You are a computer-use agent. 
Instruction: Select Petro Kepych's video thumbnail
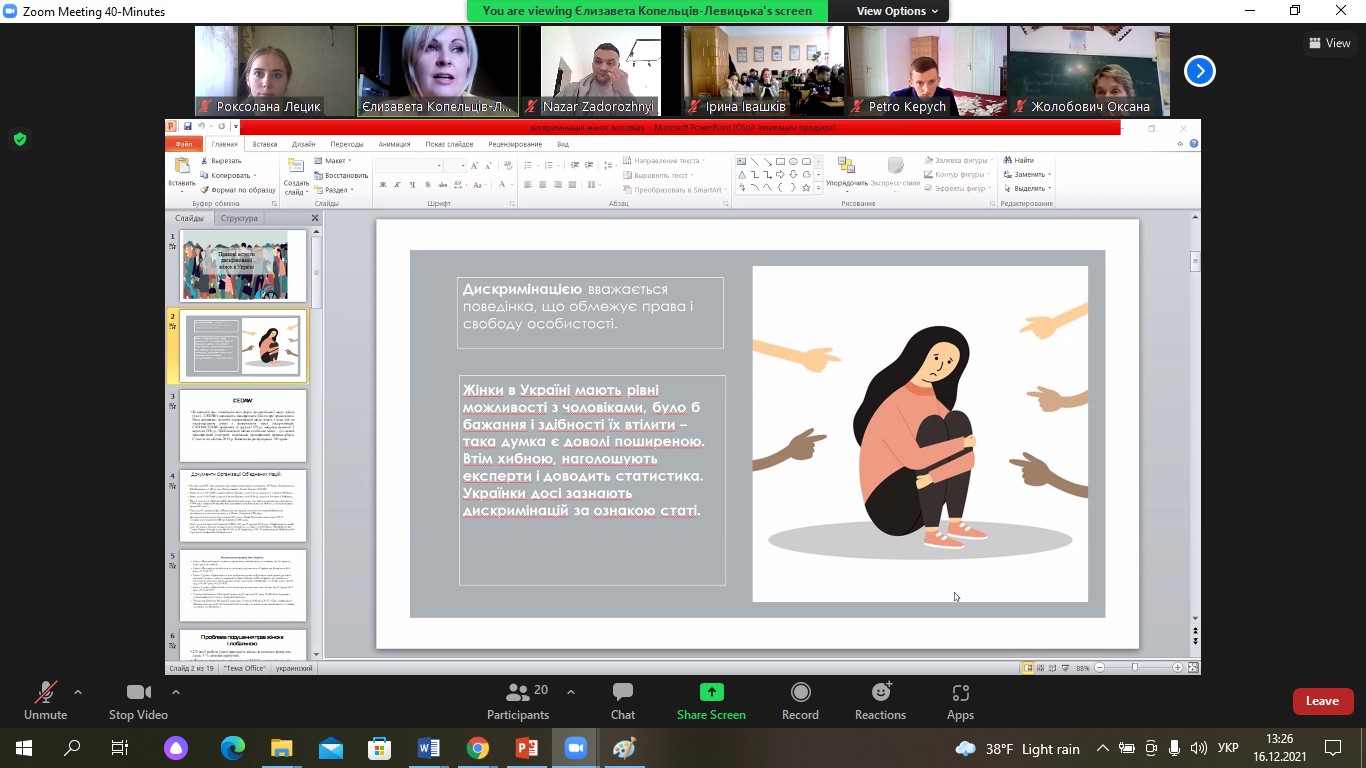pyautogui.click(x=925, y=71)
